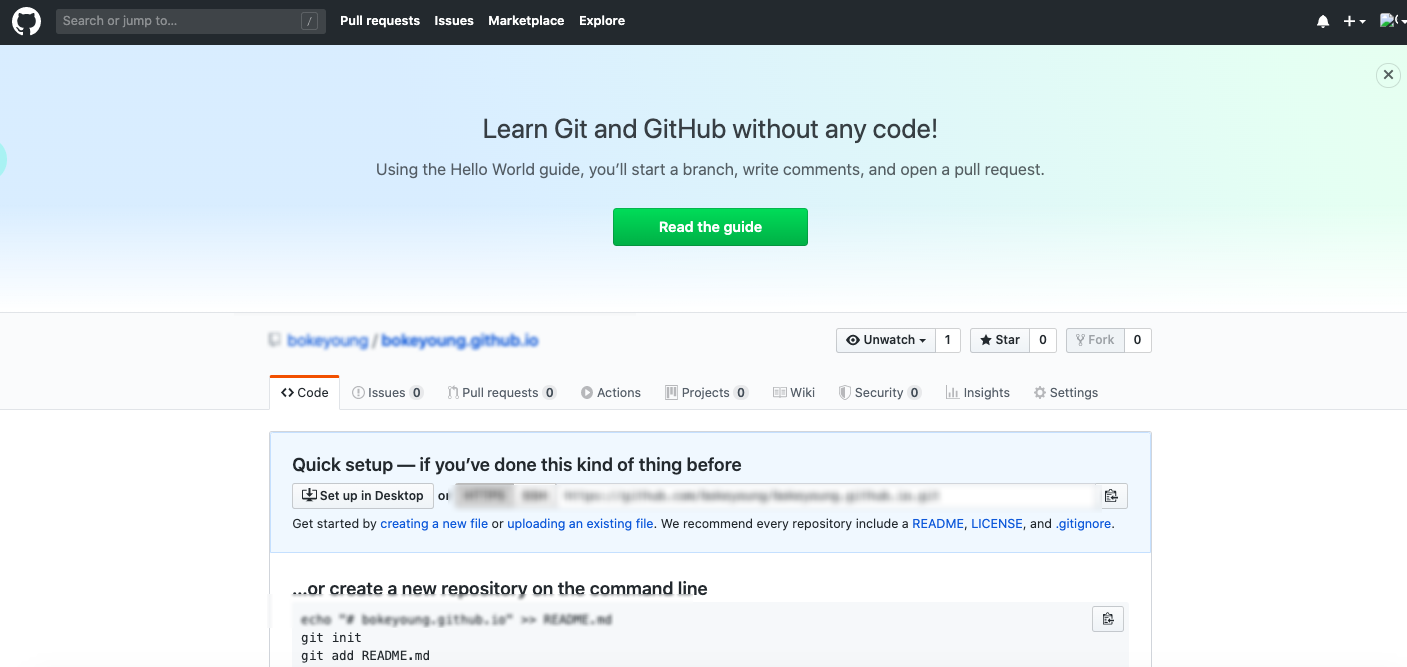
Task: Go to Explore
Action: (602, 21)
